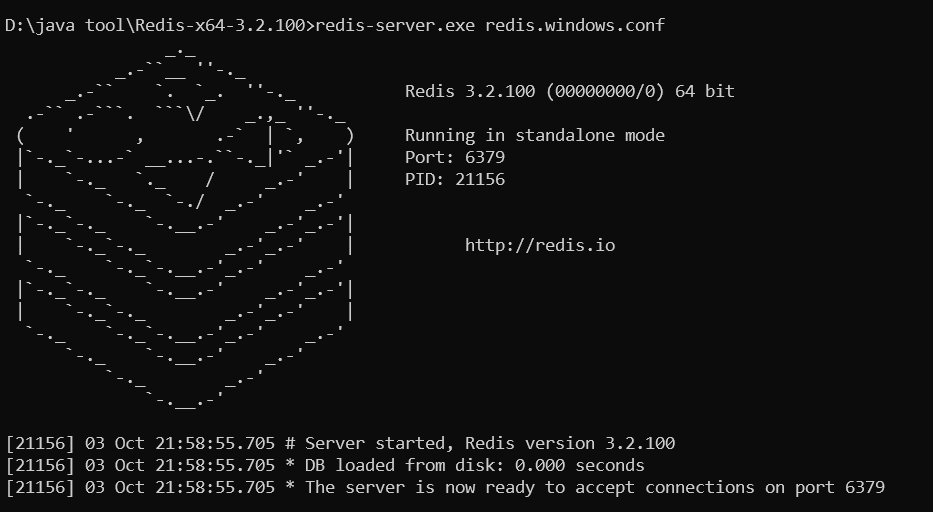Click the # marker on Server started line
Viewport: 933px width, 512px height.
[x=290, y=443]
